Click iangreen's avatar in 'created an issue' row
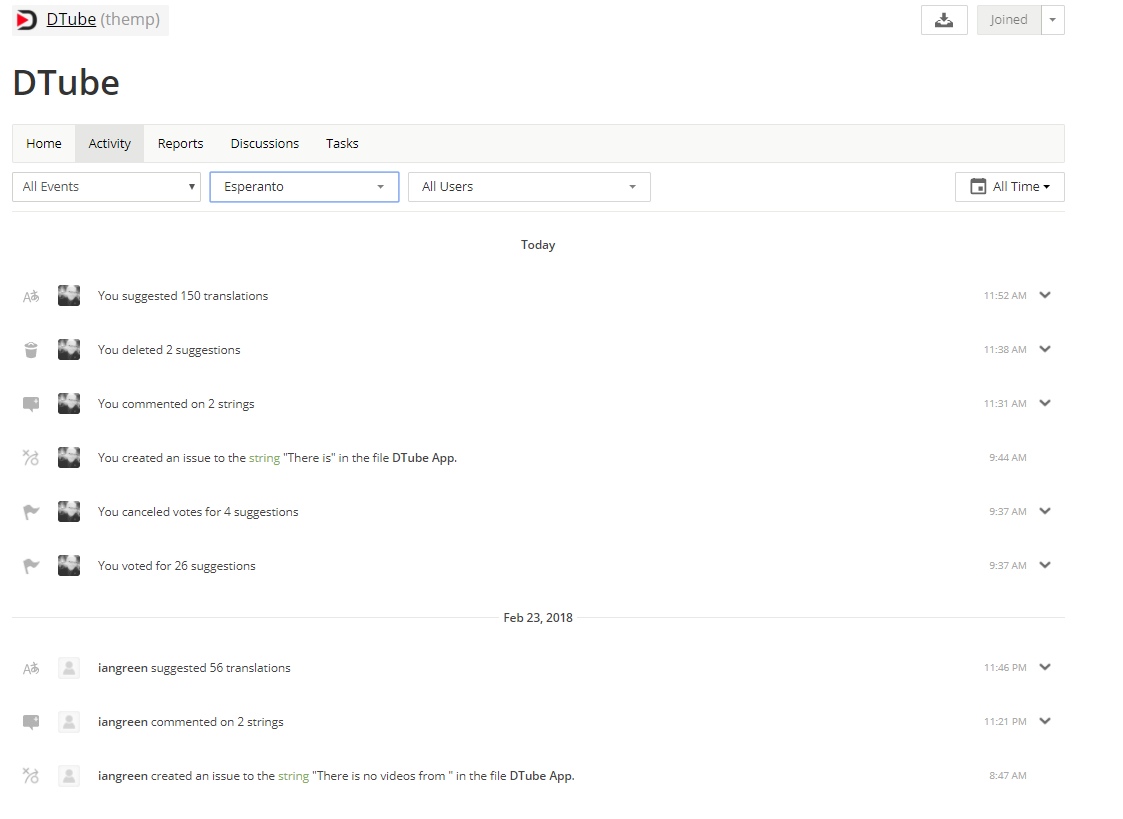Screen dimensions: 1123x819 [69, 776]
